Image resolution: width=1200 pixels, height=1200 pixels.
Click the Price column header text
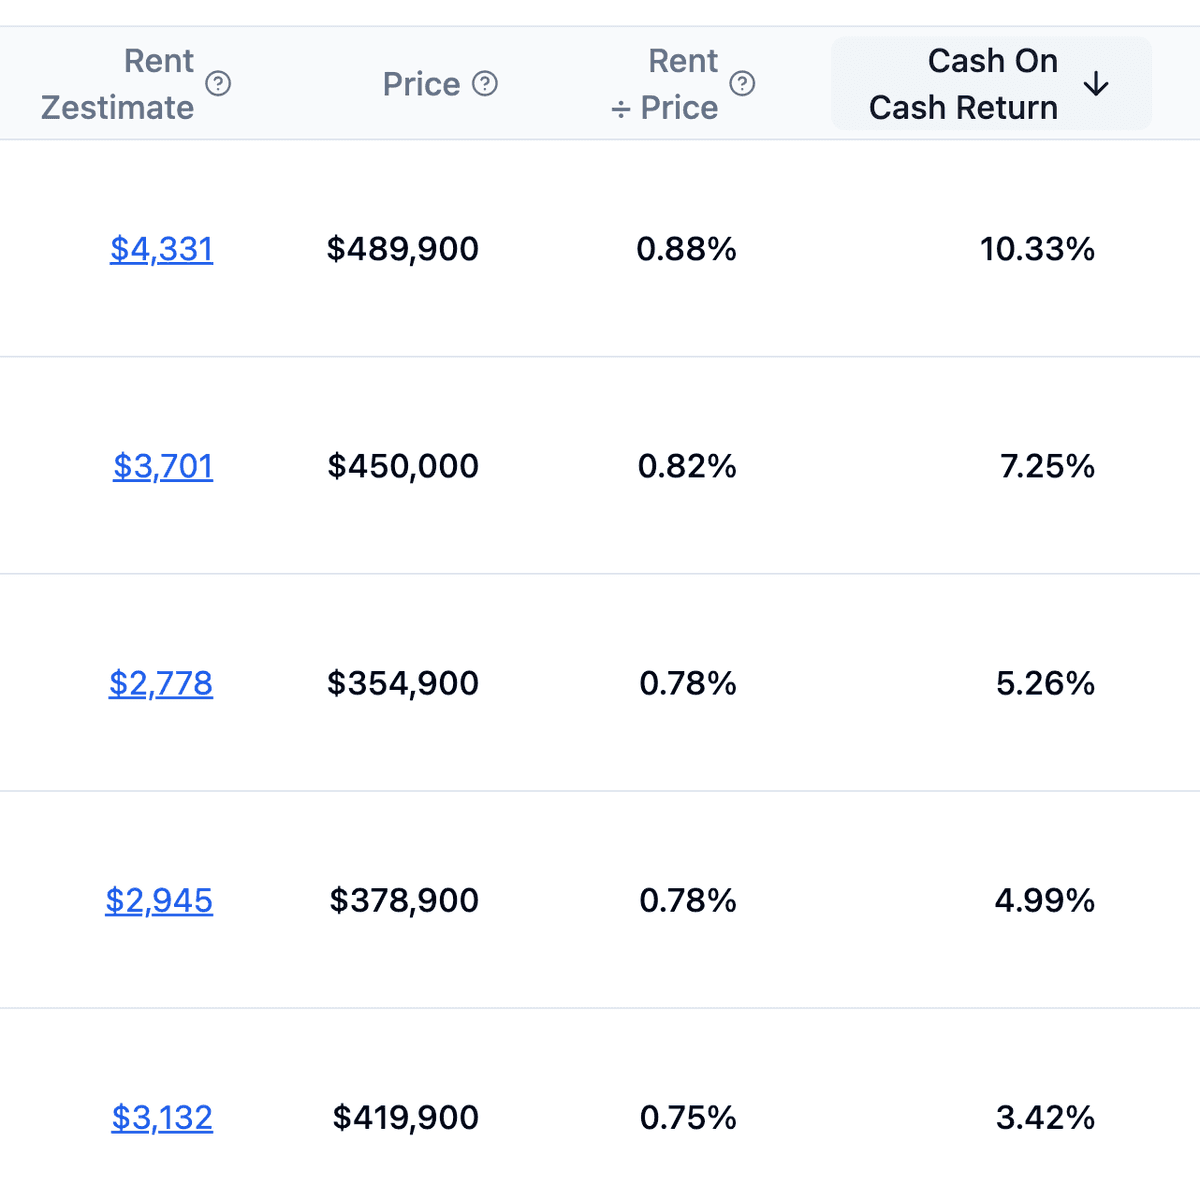pyautogui.click(x=421, y=84)
